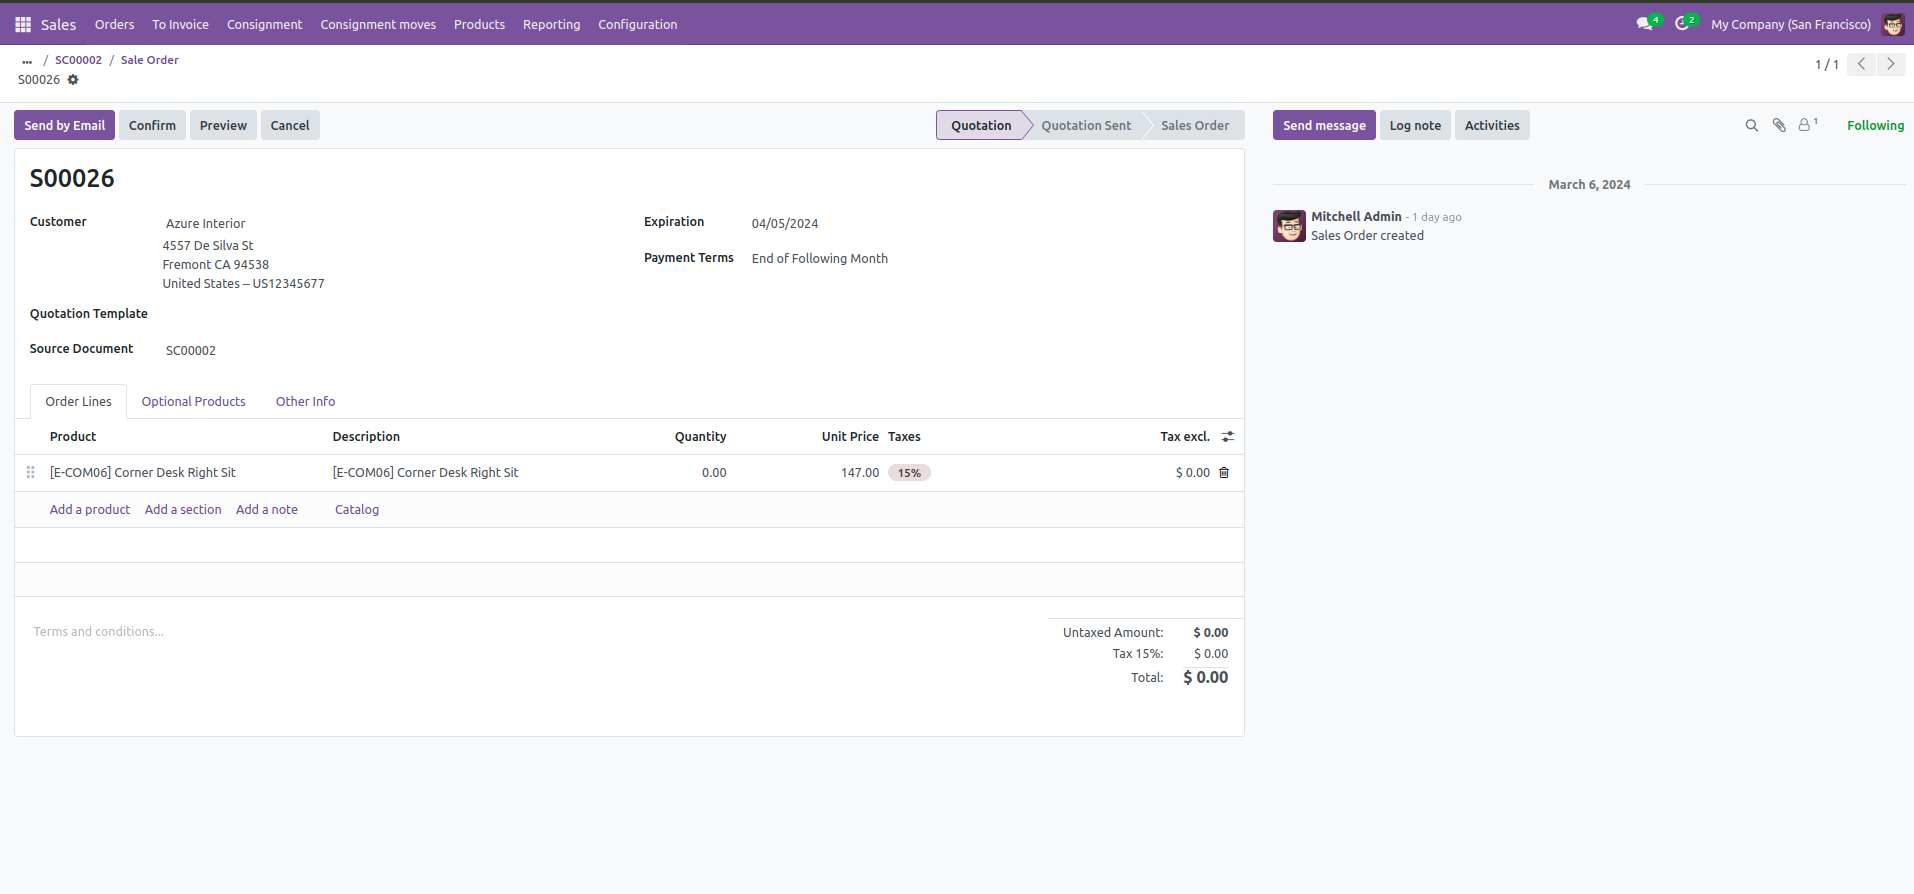The image size is (1914, 894).
Task: Open the Configuration menu
Action: 637,24
